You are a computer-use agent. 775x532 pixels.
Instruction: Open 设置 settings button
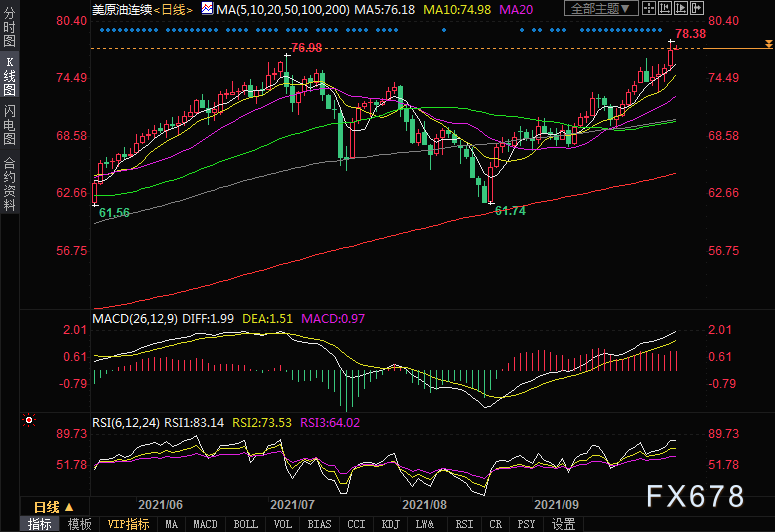tap(563, 524)
